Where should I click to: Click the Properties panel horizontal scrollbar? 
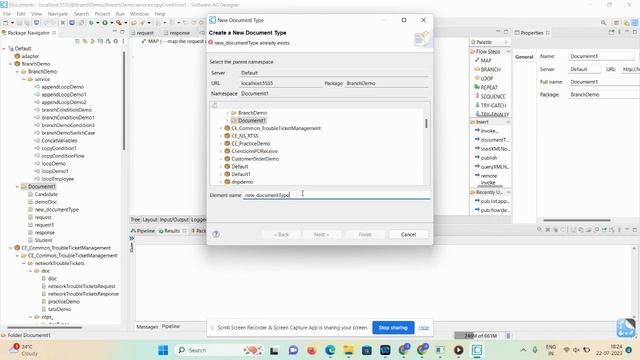(x=576, y=220)
